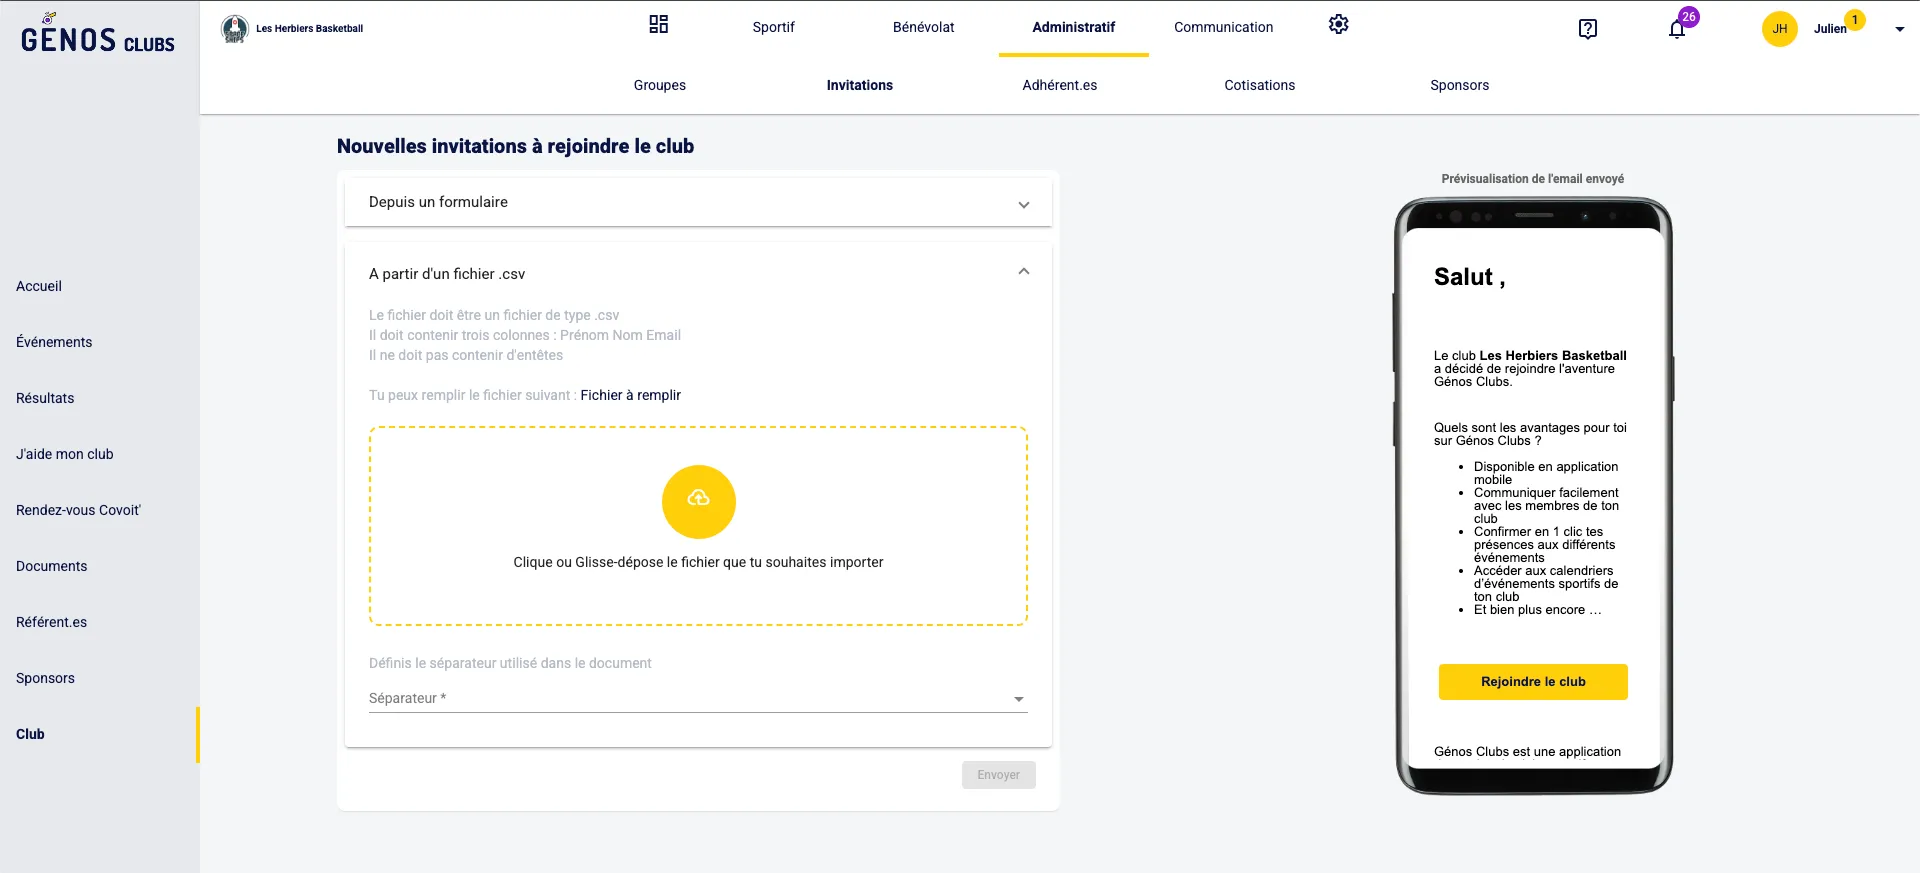Click the 'Salut ,' greeting in the preview

pyautogui.click(x=1469, y=277)
